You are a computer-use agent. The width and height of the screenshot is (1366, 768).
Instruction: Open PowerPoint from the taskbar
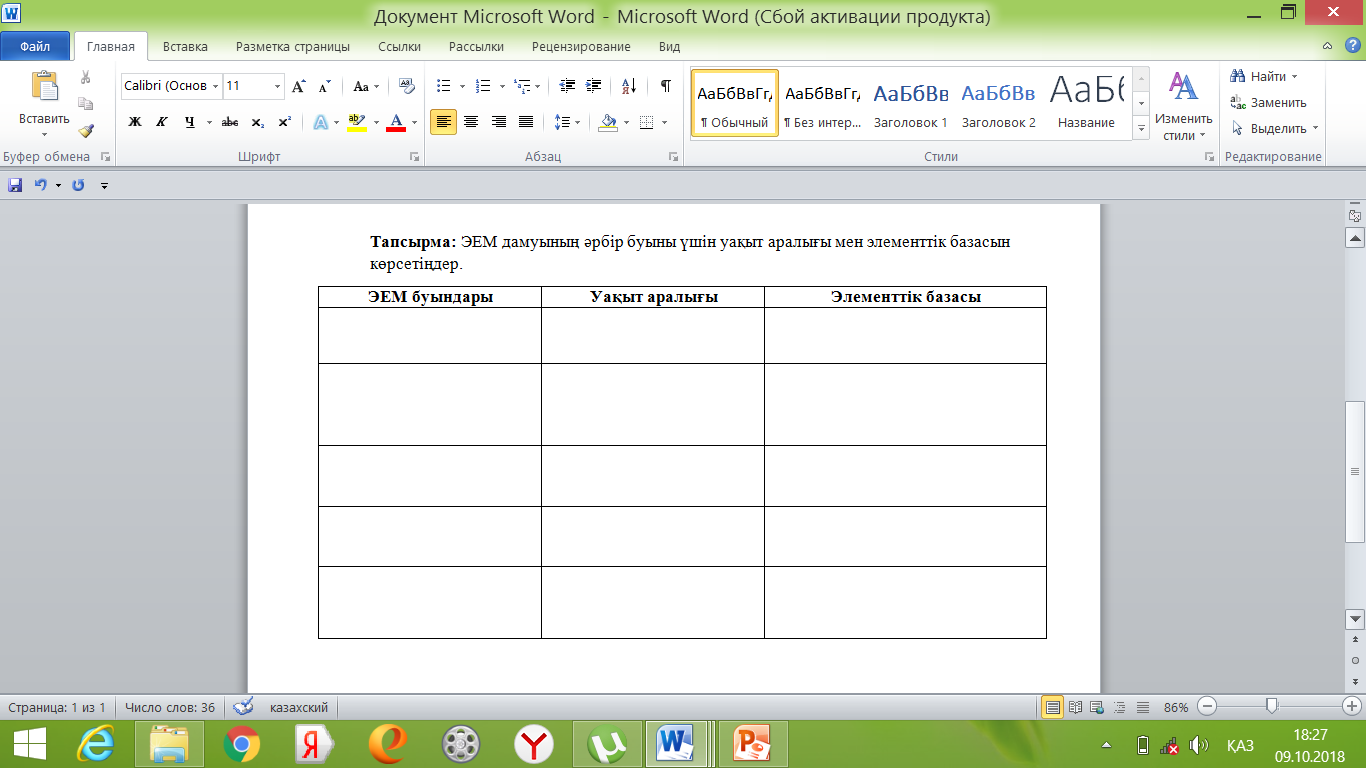752,744
